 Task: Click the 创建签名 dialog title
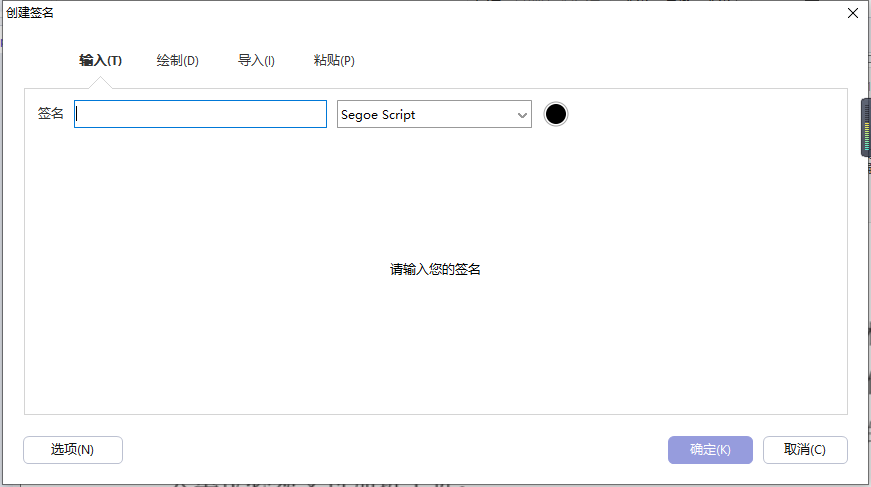click(31, 13)
